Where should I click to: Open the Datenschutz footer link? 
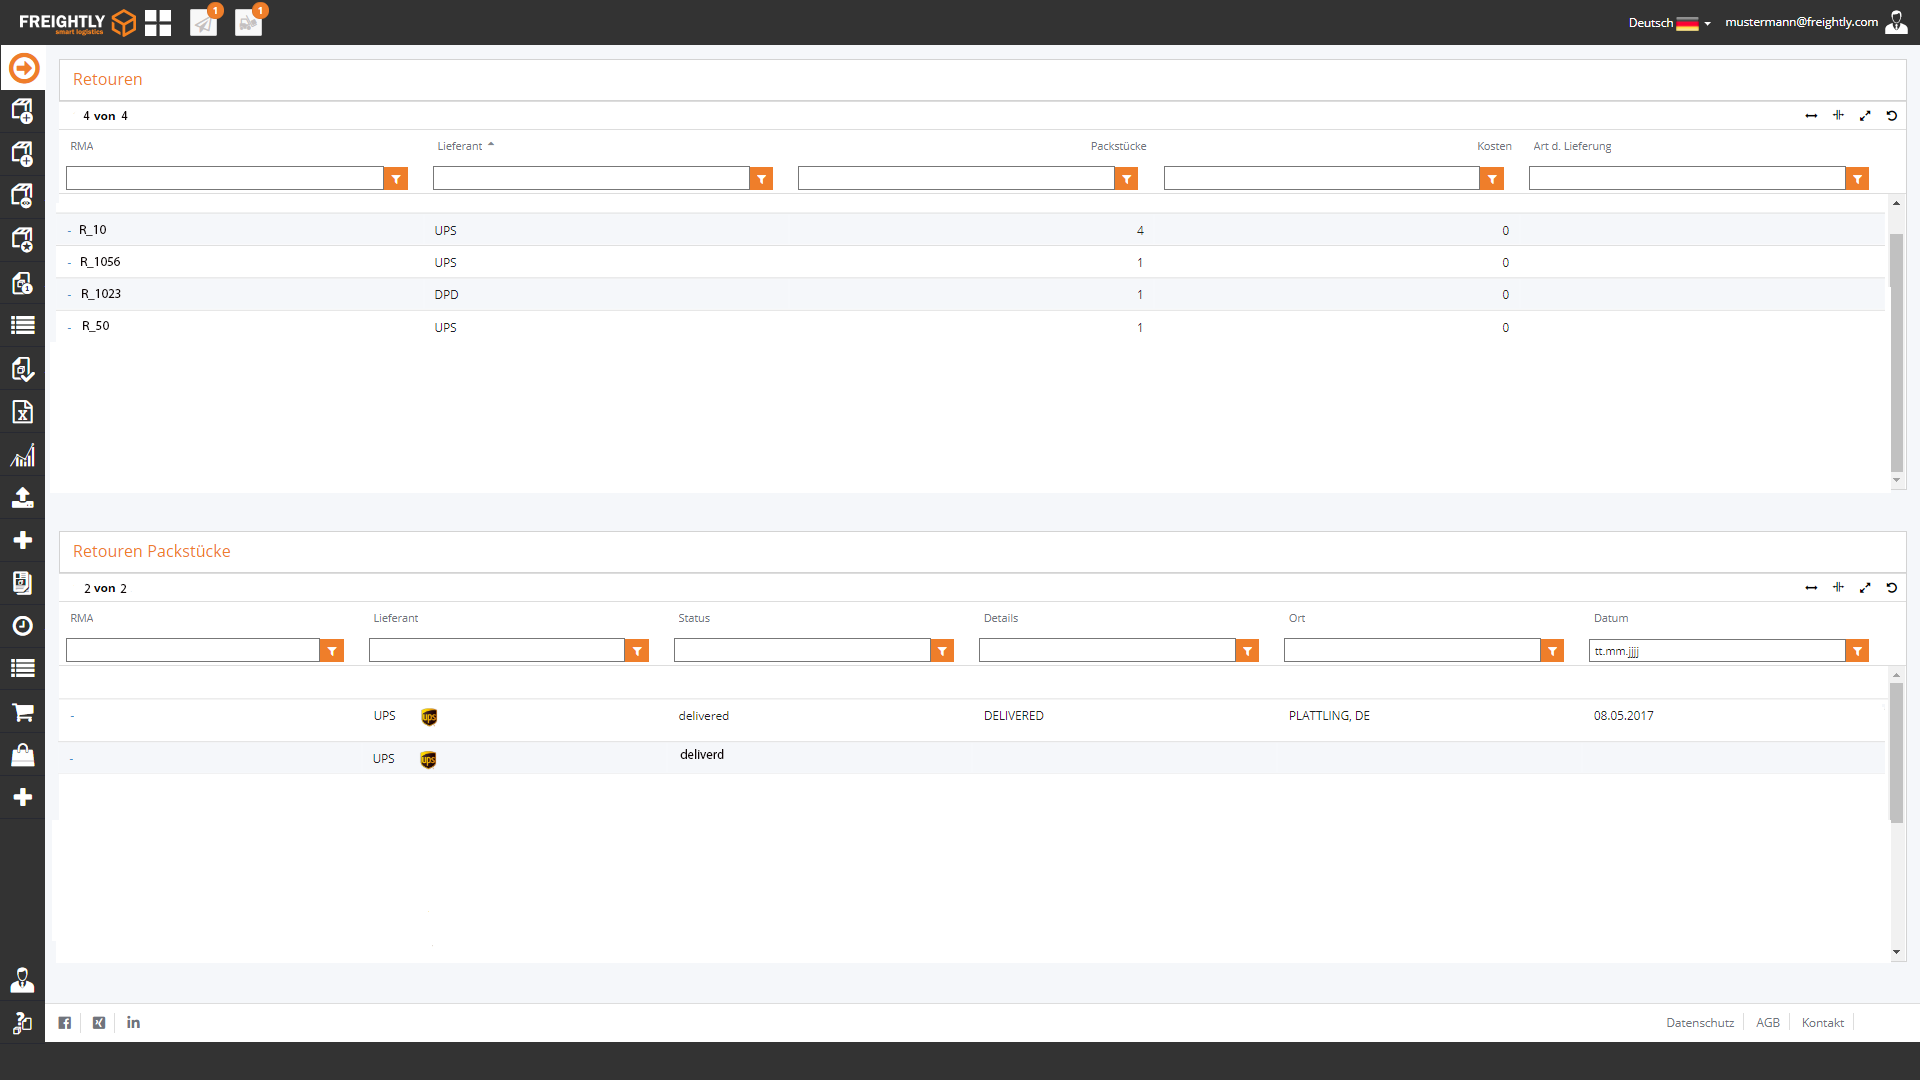pos(1700,1023)
